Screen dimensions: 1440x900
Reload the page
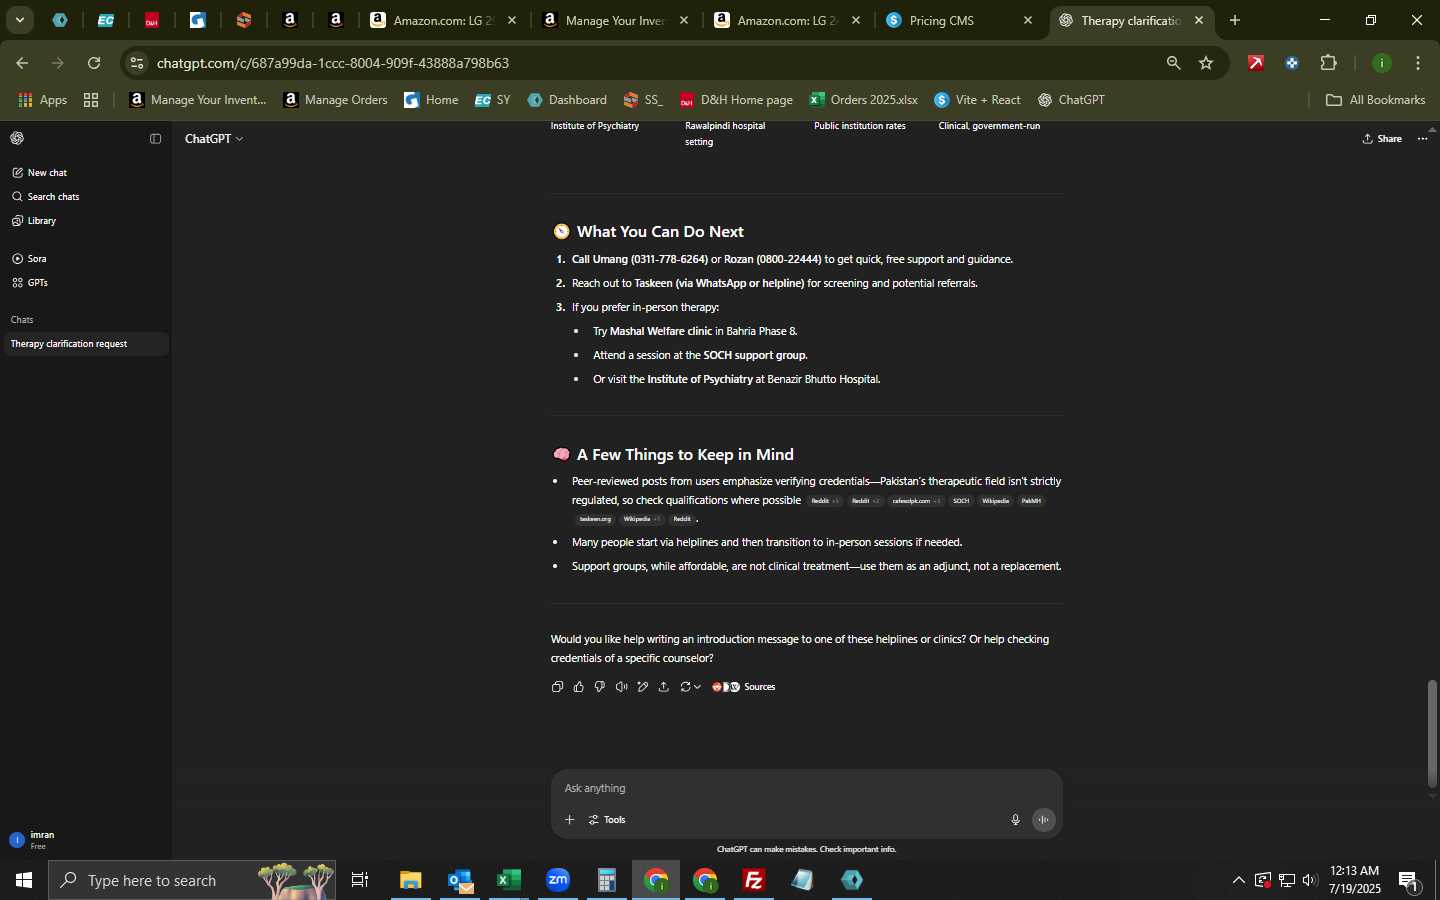(94, 63)
